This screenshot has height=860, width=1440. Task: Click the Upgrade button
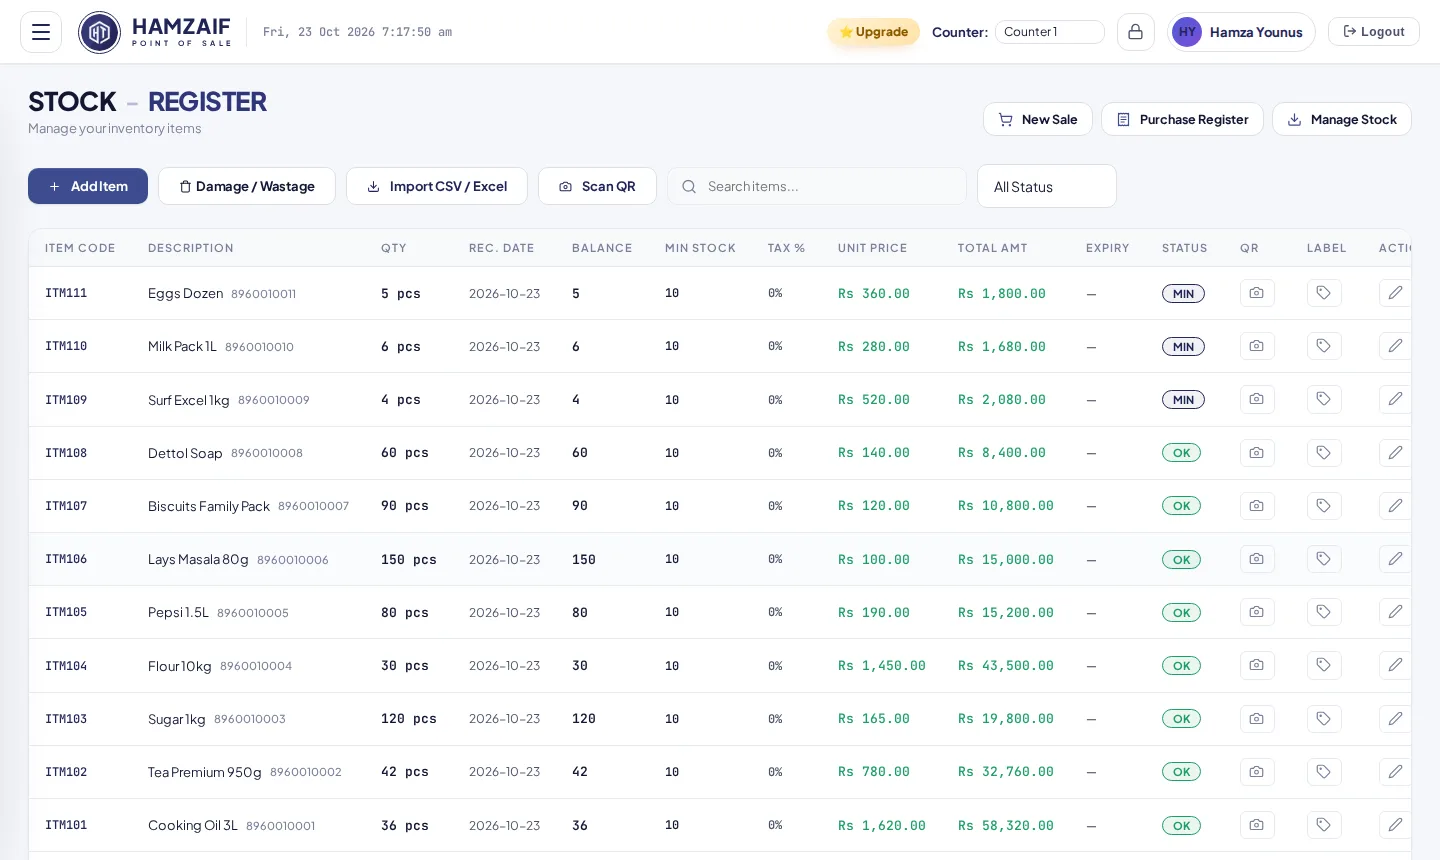873,32
